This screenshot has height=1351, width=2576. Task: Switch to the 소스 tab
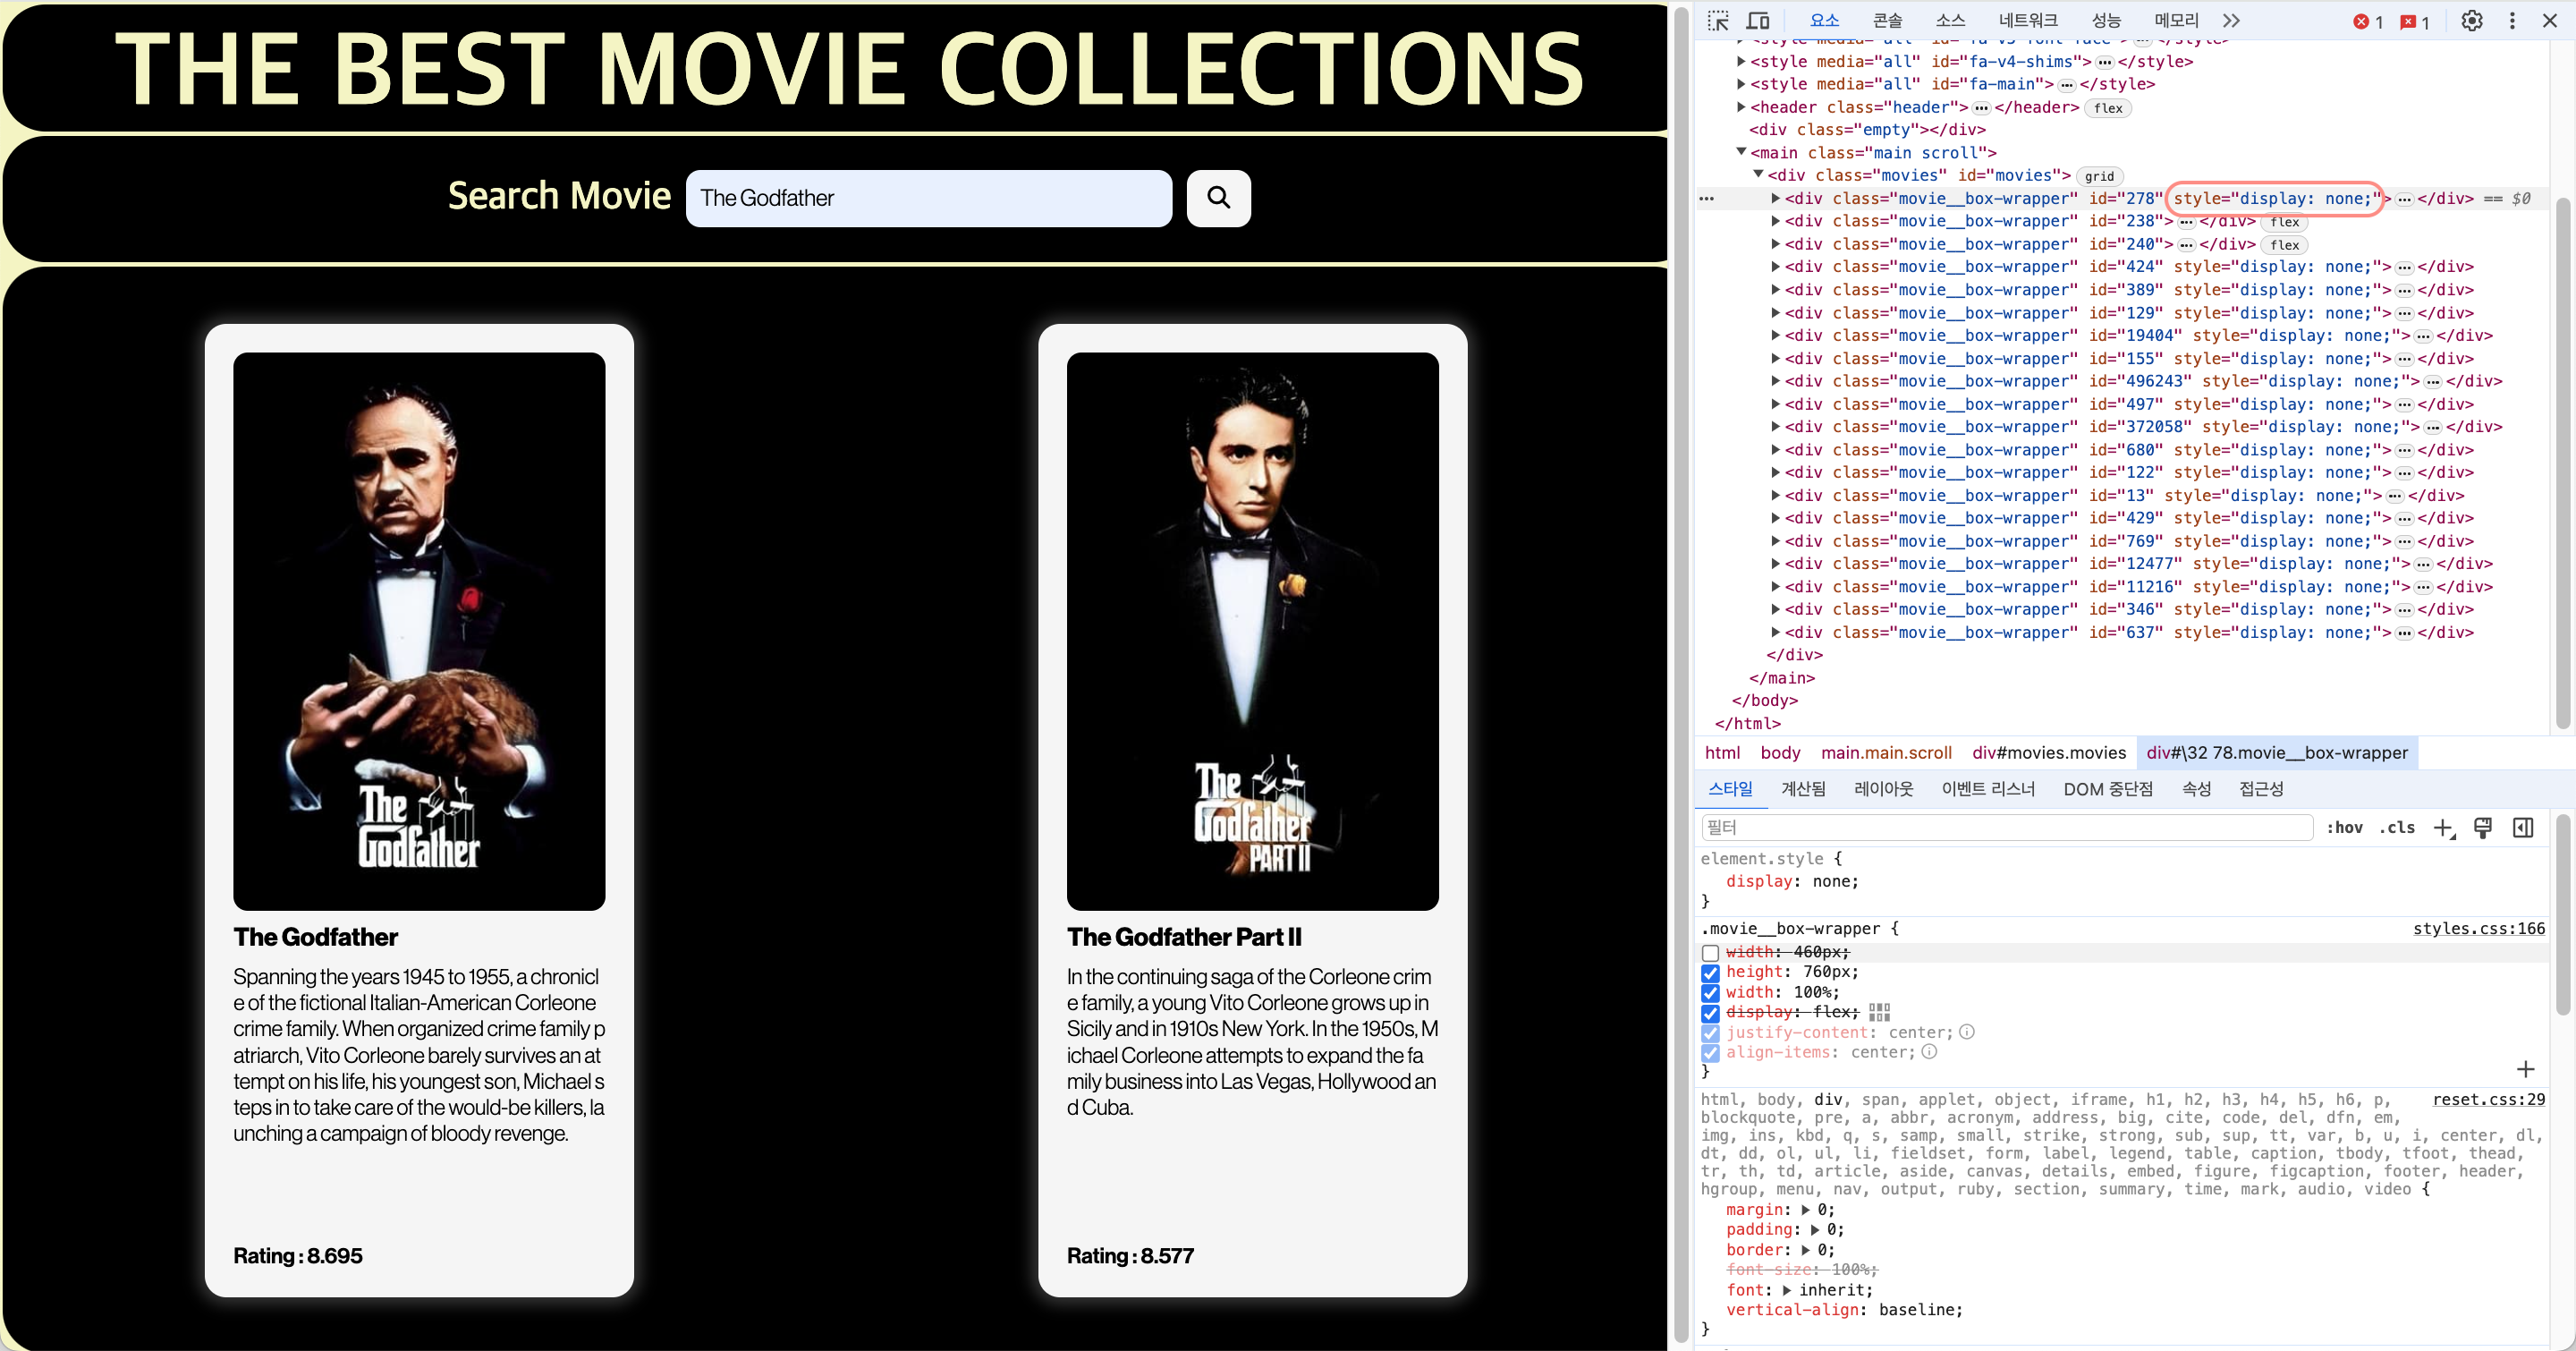click(1950, 21)
